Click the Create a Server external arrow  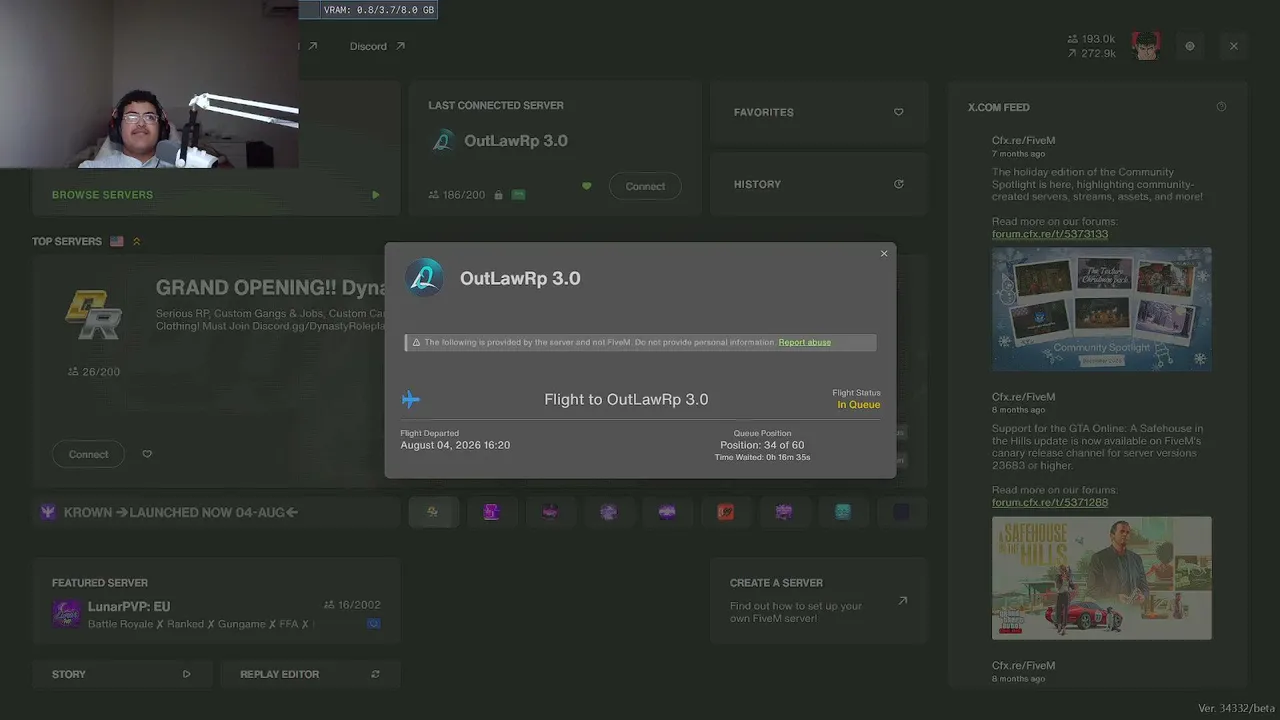902,601
